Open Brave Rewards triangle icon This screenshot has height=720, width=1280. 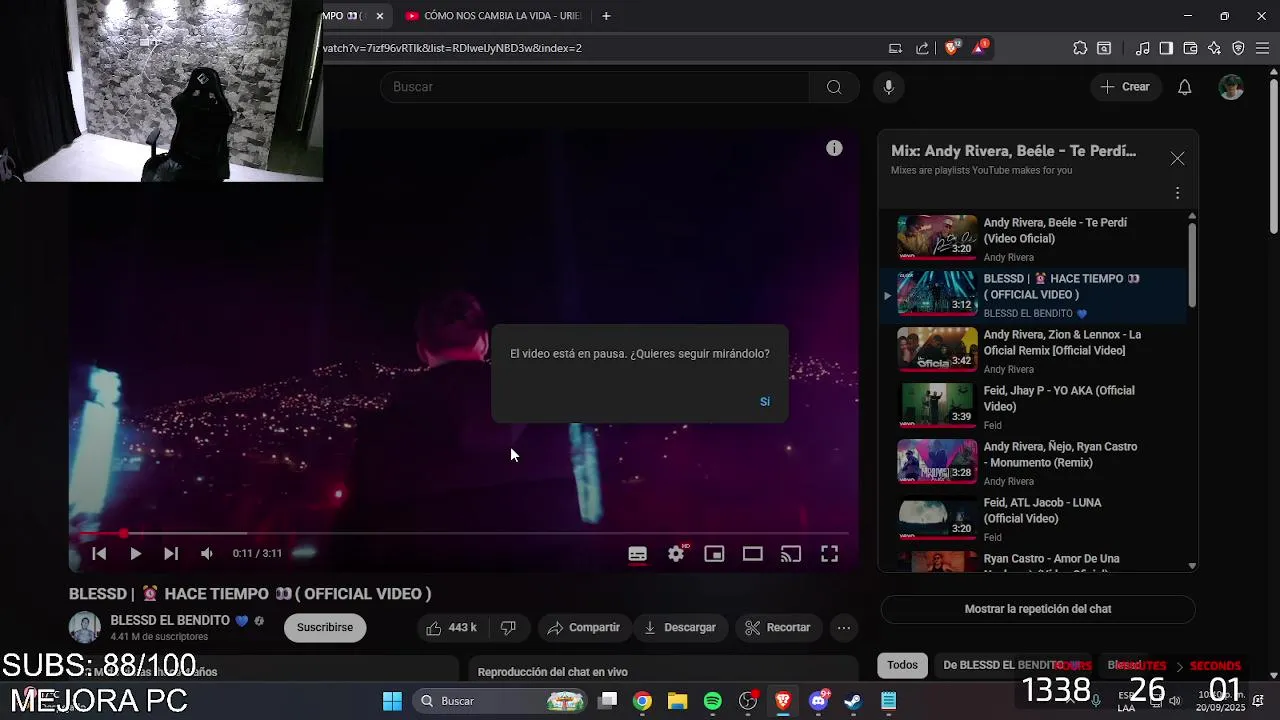980,47
